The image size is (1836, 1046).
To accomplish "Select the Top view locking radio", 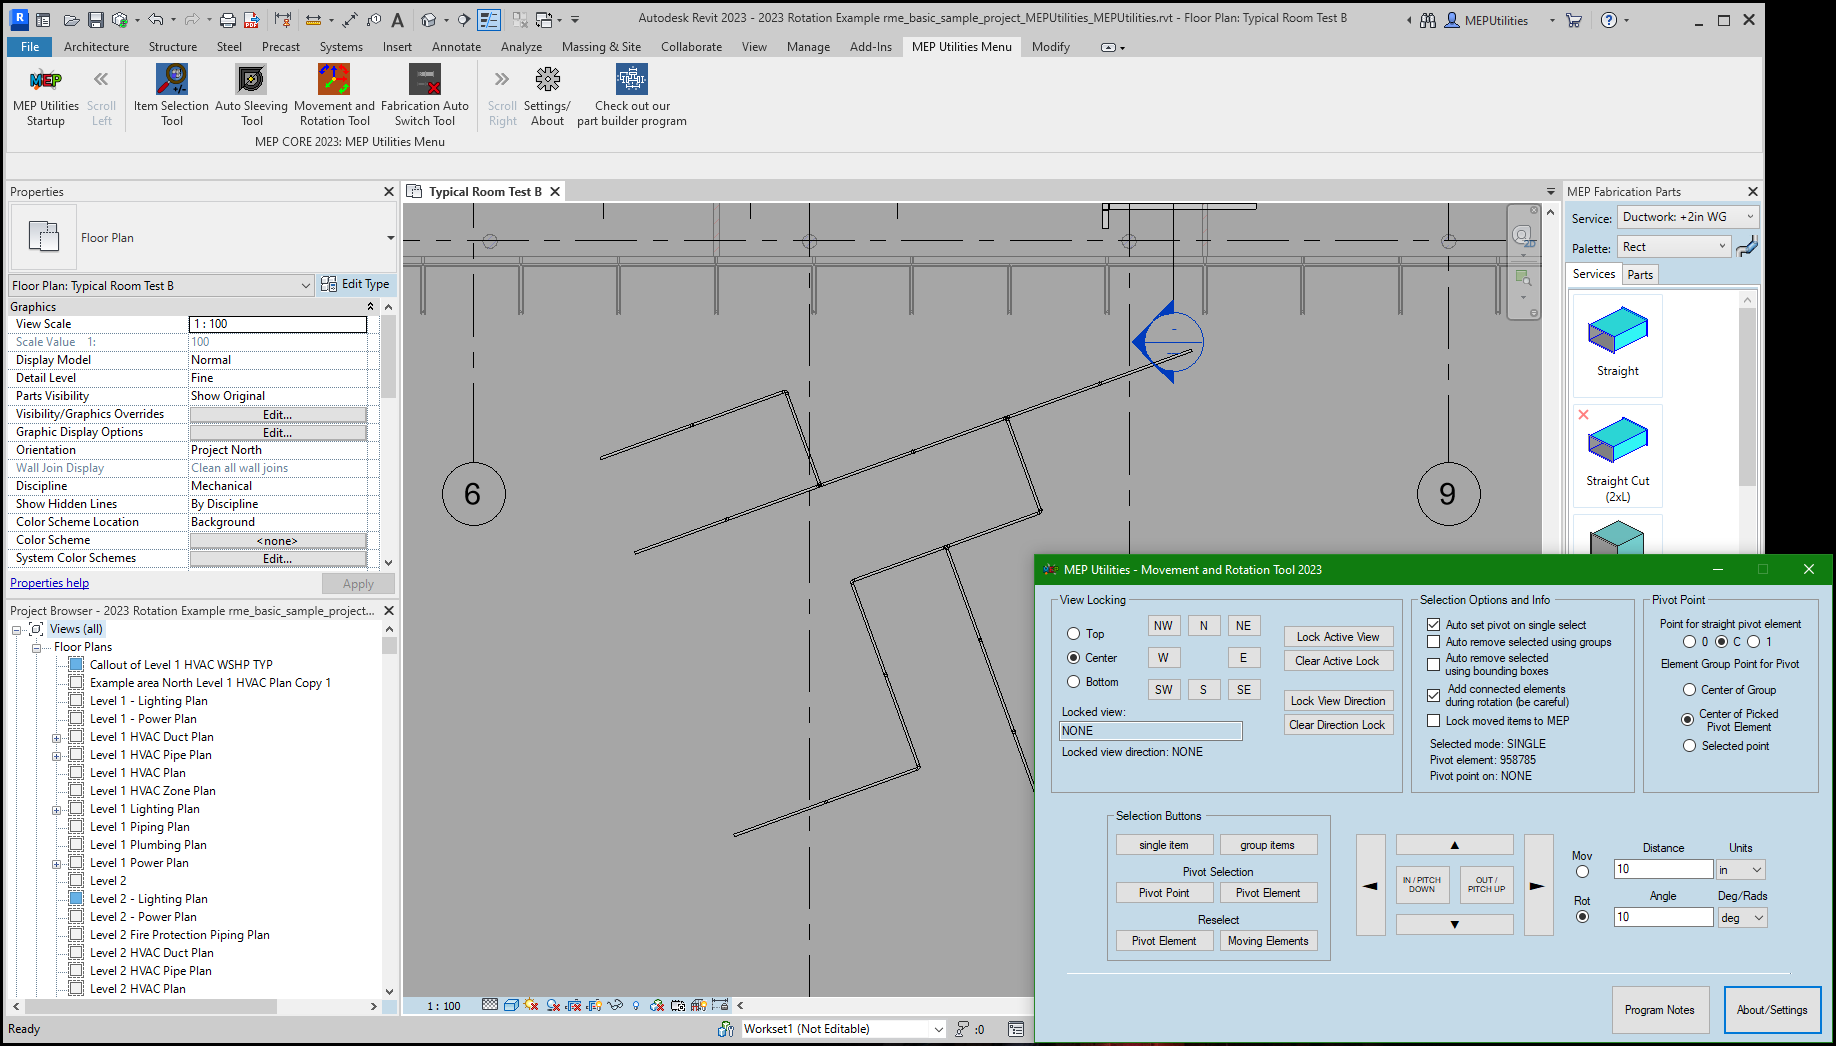I will [x=1073, y=634].
